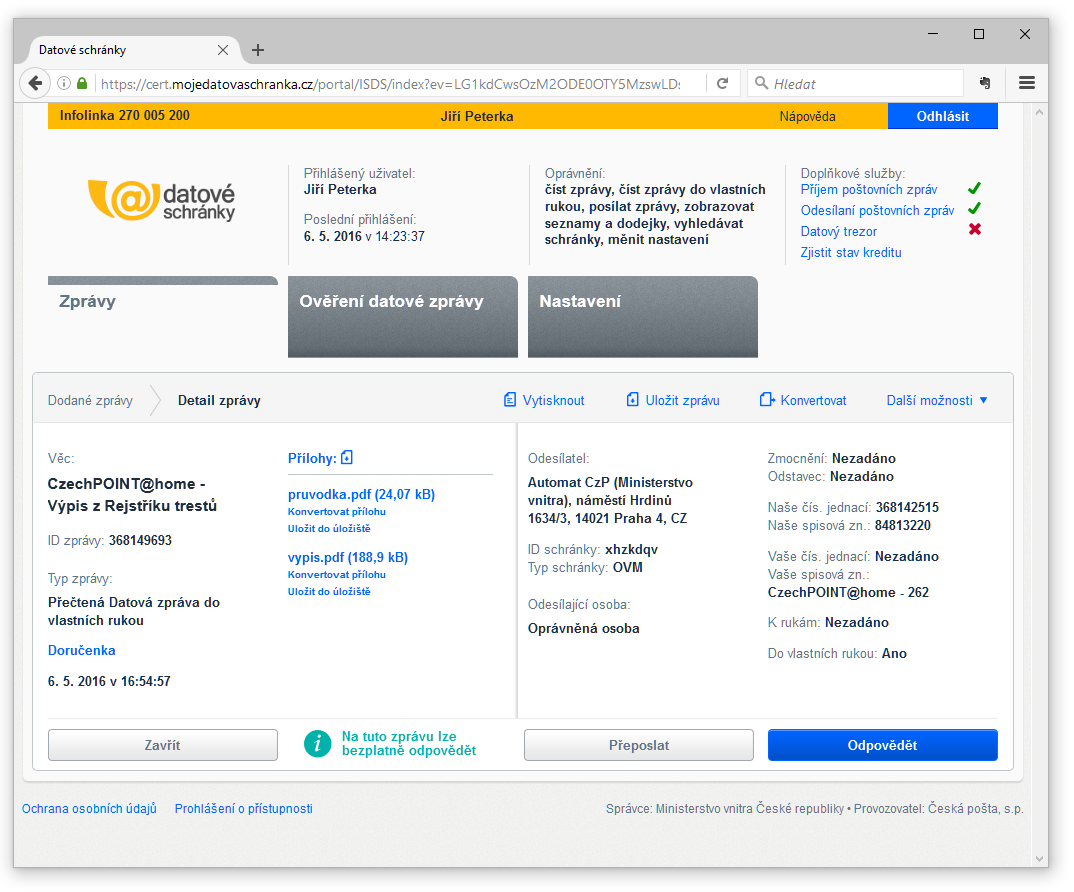Click the Vytisknout print icon

point(510,399)
